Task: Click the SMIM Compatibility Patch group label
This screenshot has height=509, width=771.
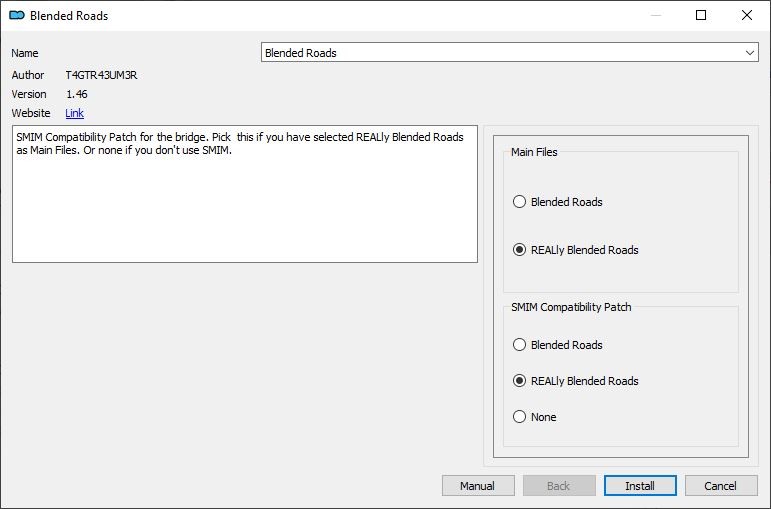Action: [571, 307]
